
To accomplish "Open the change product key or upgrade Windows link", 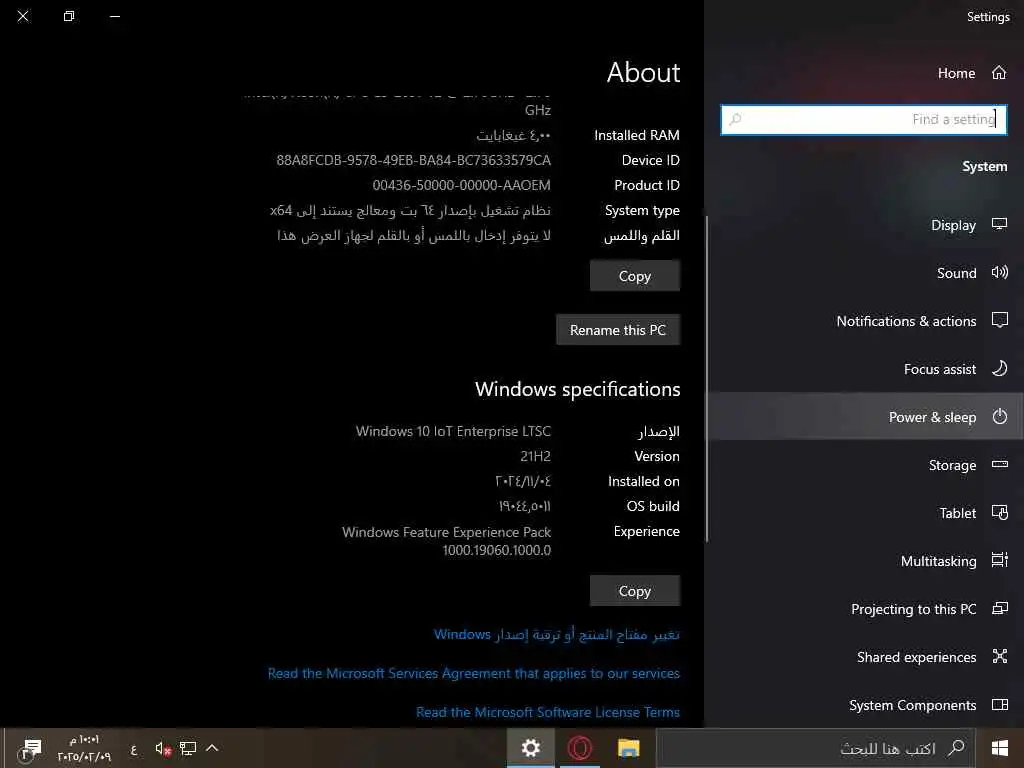I will 556,634.
